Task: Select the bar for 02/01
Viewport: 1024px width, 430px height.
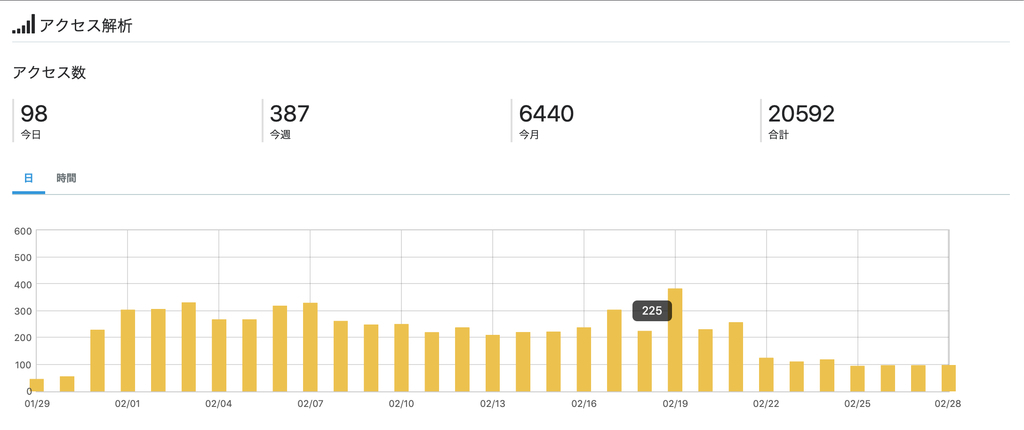Action: point(128,350)
